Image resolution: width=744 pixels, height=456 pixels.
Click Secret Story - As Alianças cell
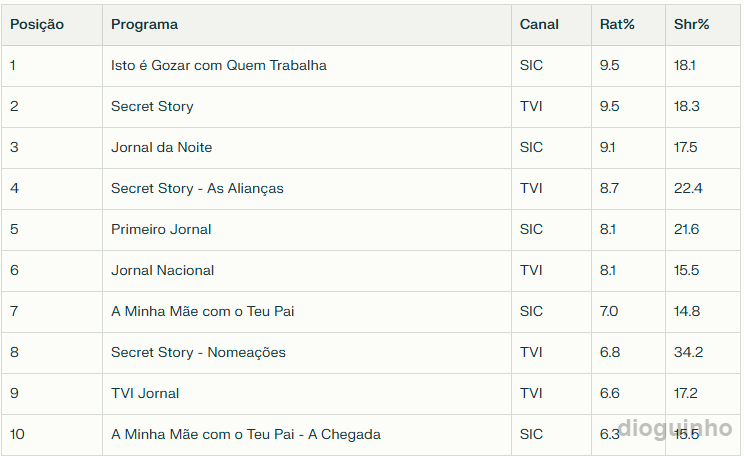click(x=197, y=188)
